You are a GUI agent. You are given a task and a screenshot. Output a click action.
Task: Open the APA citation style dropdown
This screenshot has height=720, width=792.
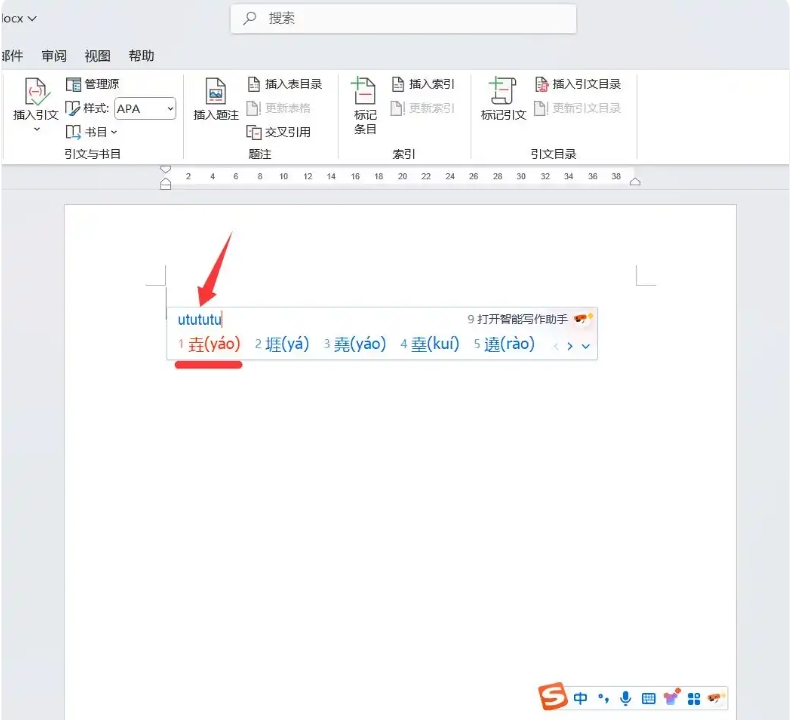[145, 108]
